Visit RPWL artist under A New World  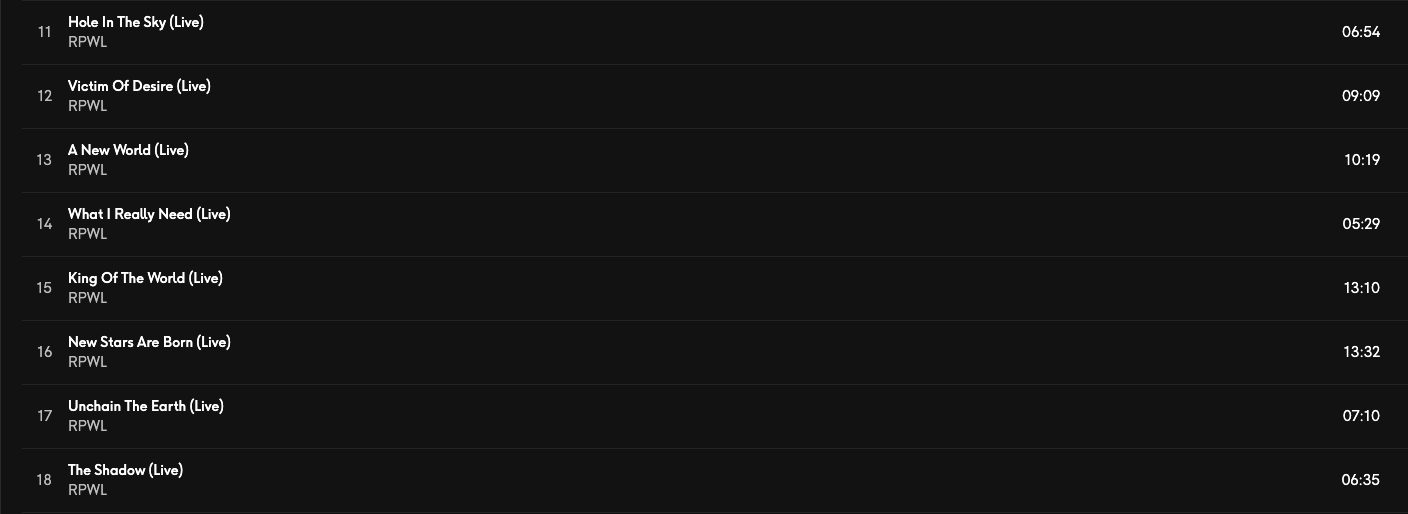pos(87,170)
